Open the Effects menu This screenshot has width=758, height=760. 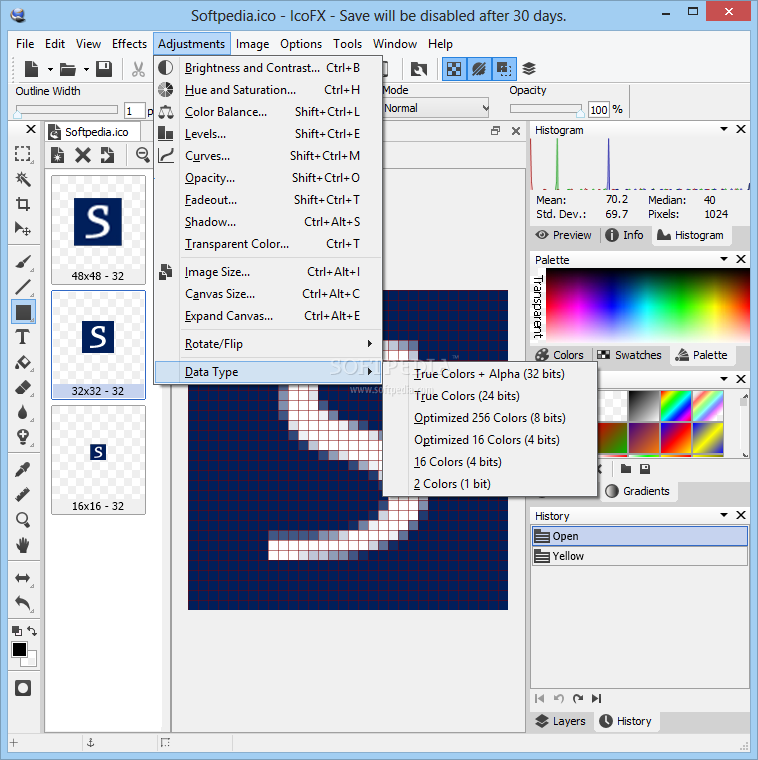[x=129, y=44]
